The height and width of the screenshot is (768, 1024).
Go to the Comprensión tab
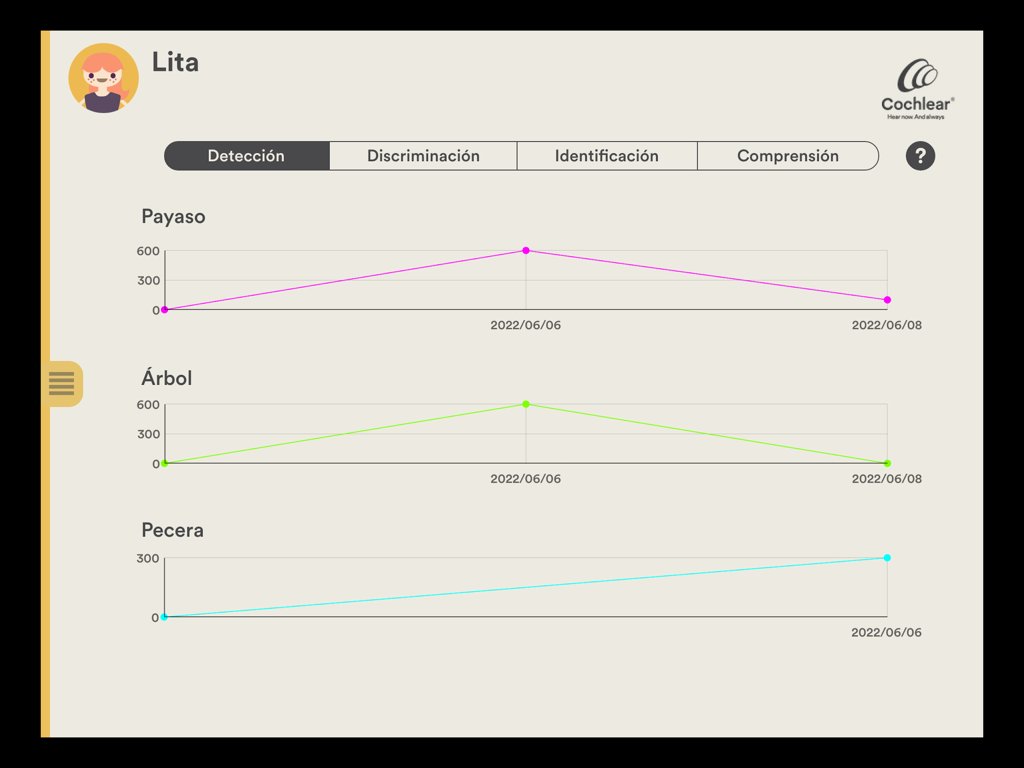click(788, 156)
